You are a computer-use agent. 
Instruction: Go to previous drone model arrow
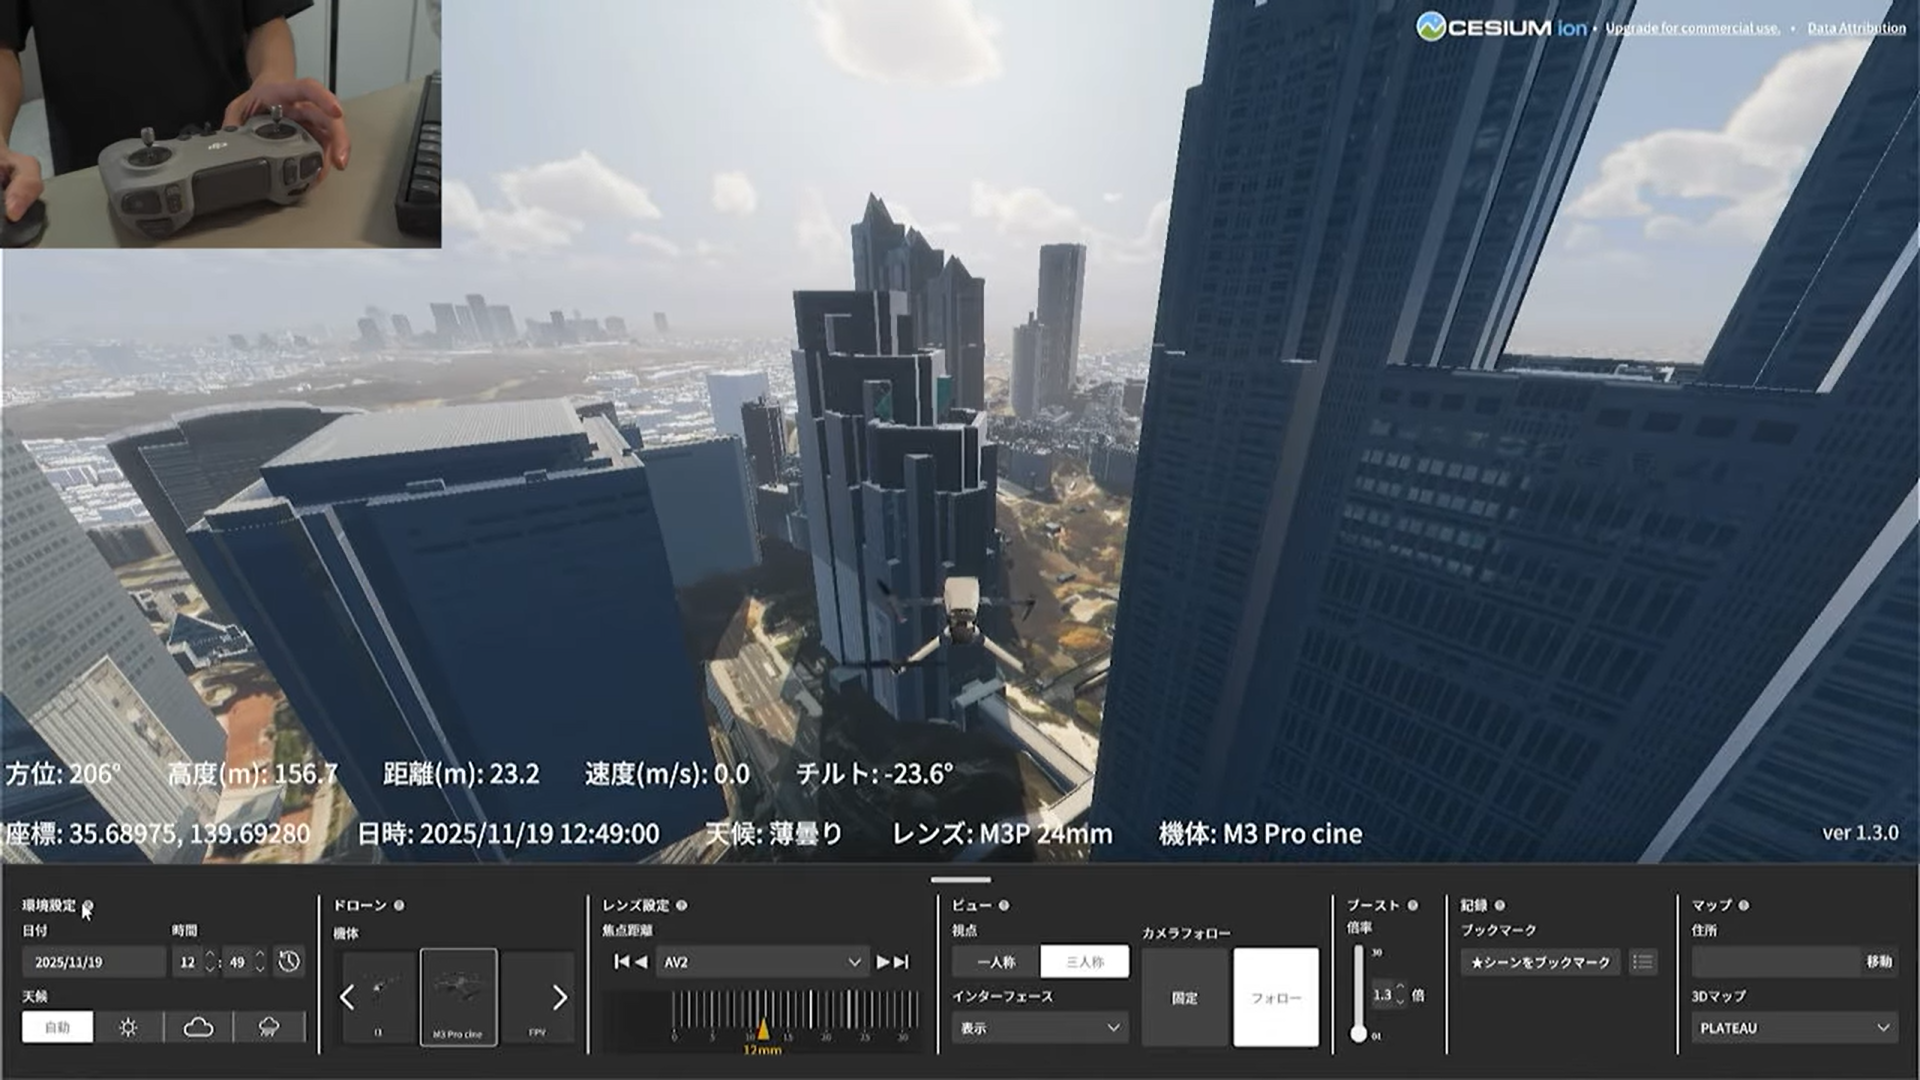click(x=347, y=997)
